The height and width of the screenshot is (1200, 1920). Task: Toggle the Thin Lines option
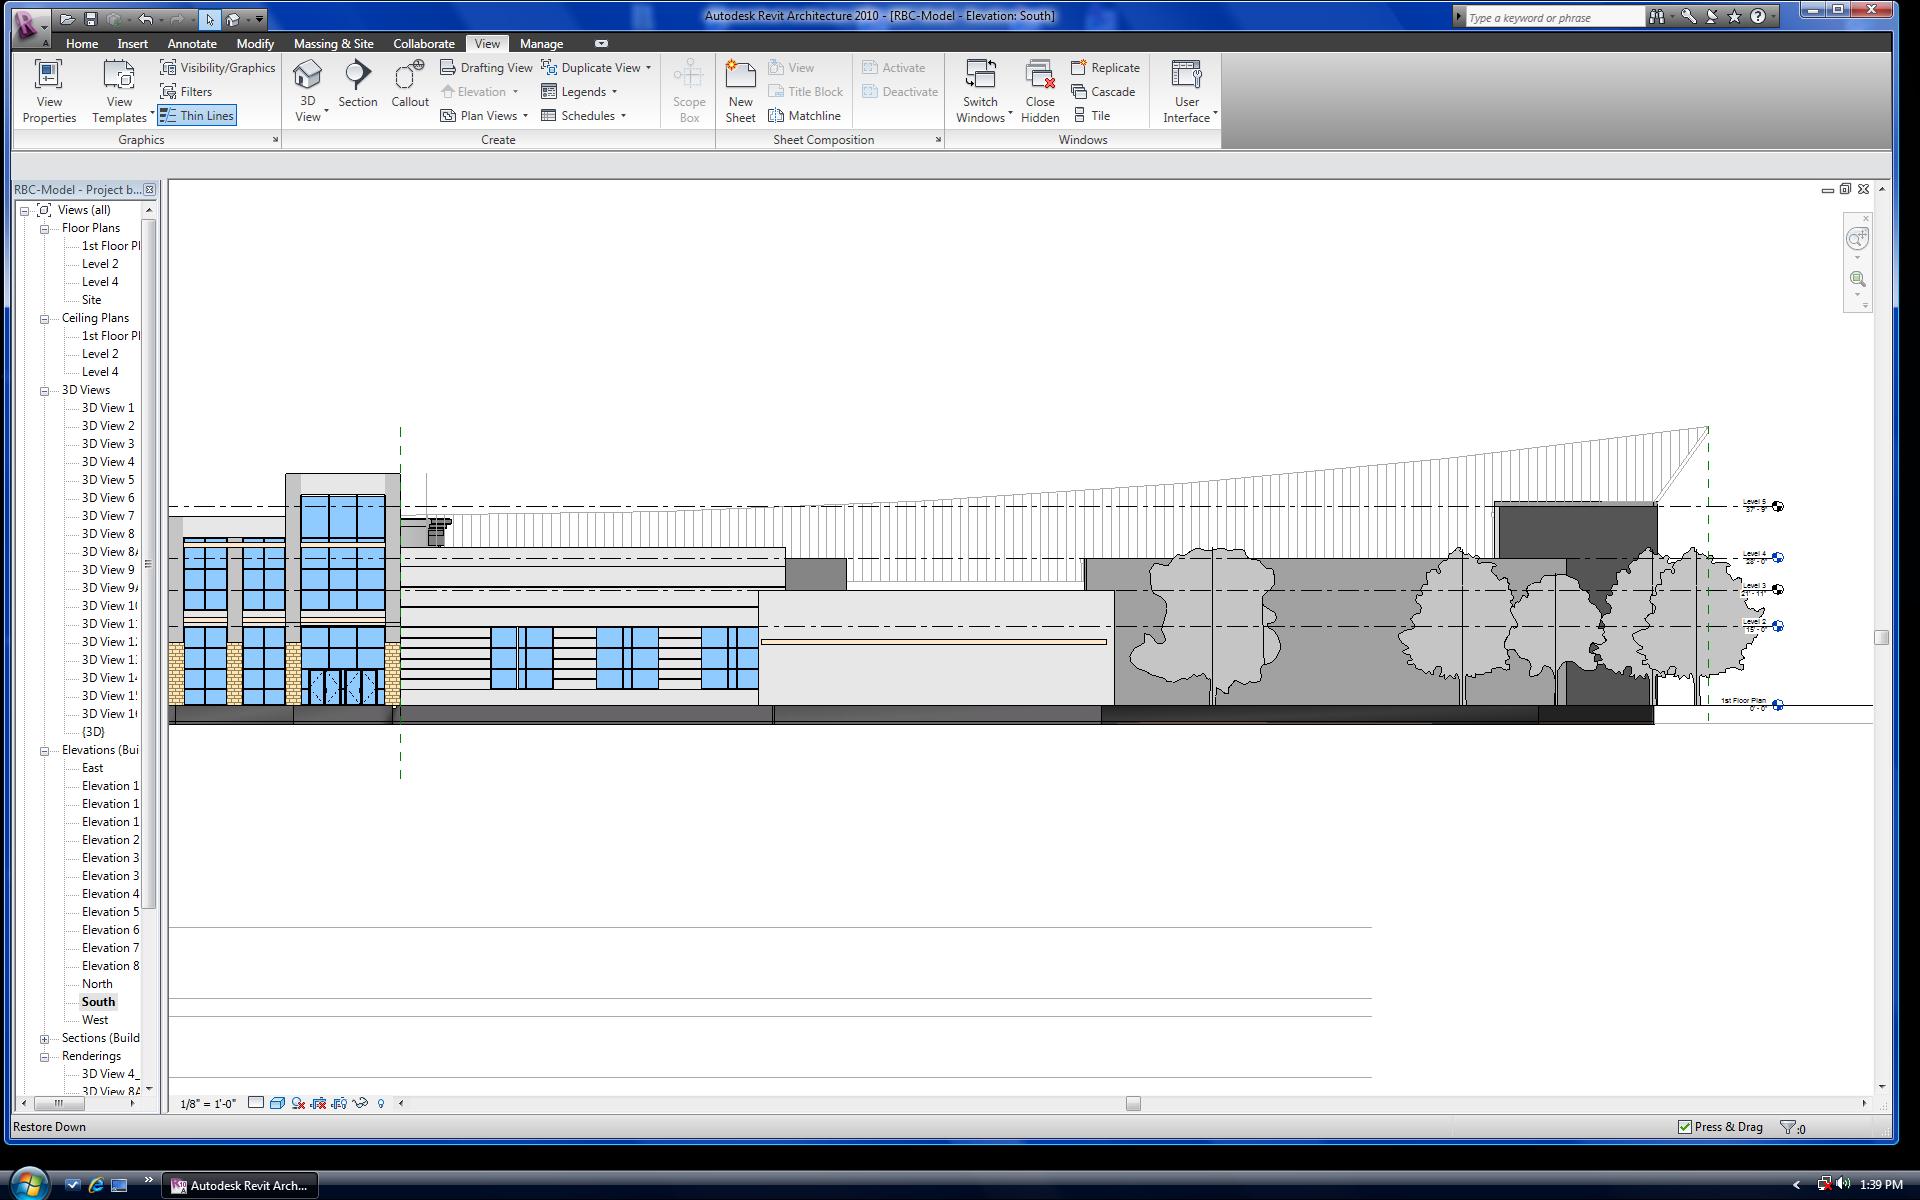click(197, 116)
